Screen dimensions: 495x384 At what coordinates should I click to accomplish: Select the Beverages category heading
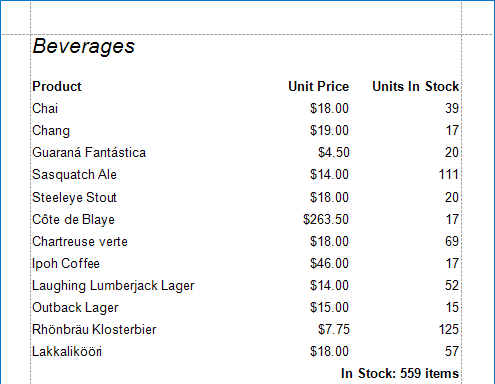tap(84, 46)
